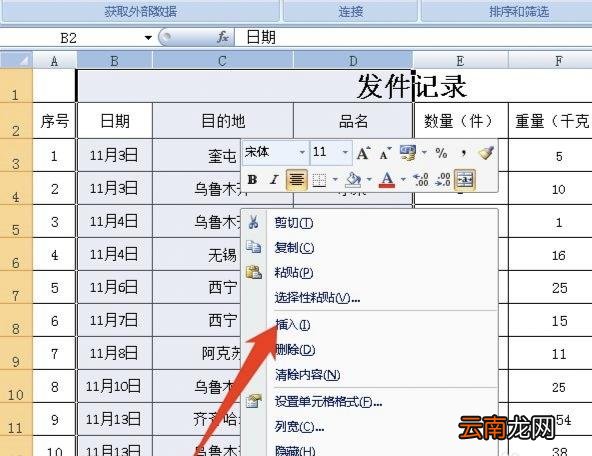
Task: Open fill color dropdown arrow
Action: tap(369, 180)
